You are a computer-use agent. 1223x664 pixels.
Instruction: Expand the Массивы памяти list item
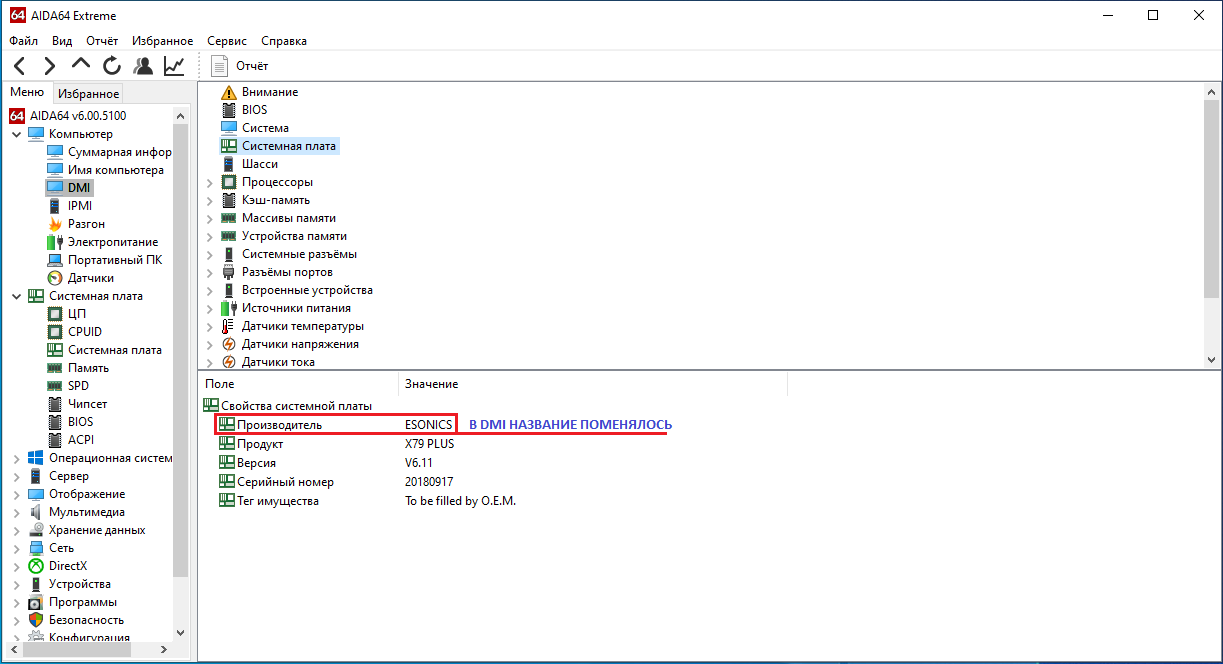[x=210, y=218]
